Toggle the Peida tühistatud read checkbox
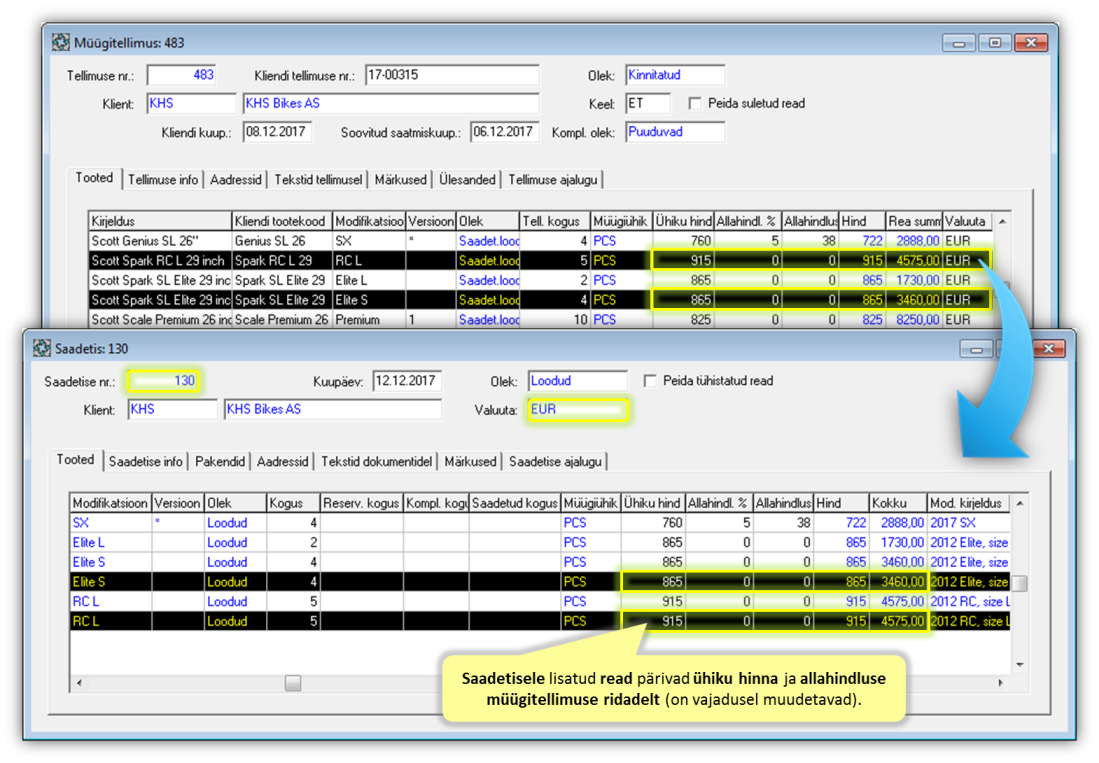Image resolution: width=1099 pixels, height=763 pixels. coord(650,381)
